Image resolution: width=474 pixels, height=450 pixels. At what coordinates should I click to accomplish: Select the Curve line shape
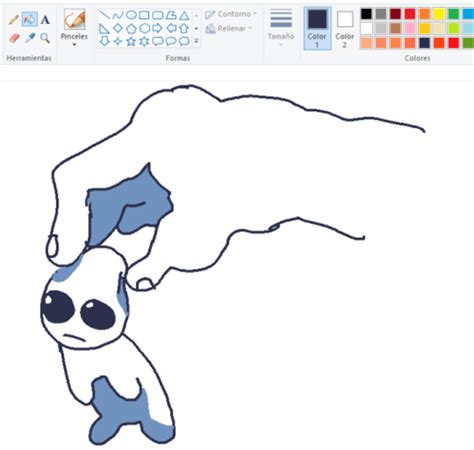[x=118, y=15]
